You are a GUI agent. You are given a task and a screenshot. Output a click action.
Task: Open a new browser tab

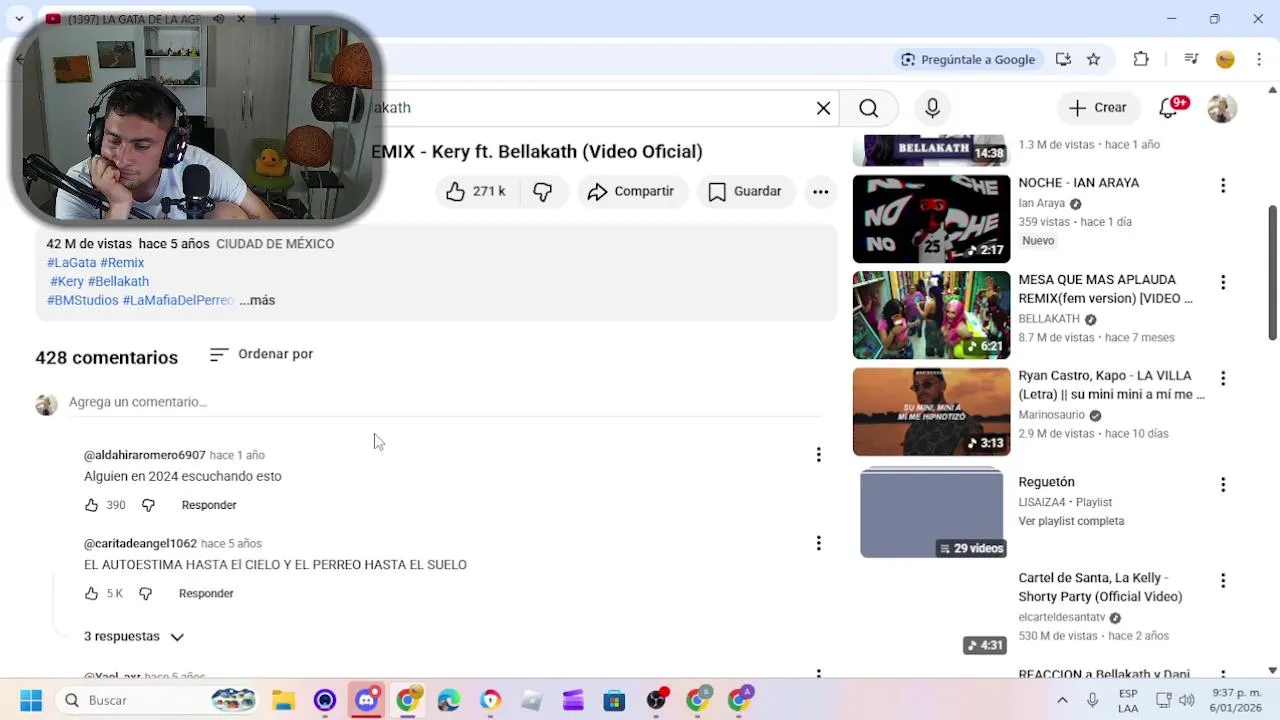[274, 19]
